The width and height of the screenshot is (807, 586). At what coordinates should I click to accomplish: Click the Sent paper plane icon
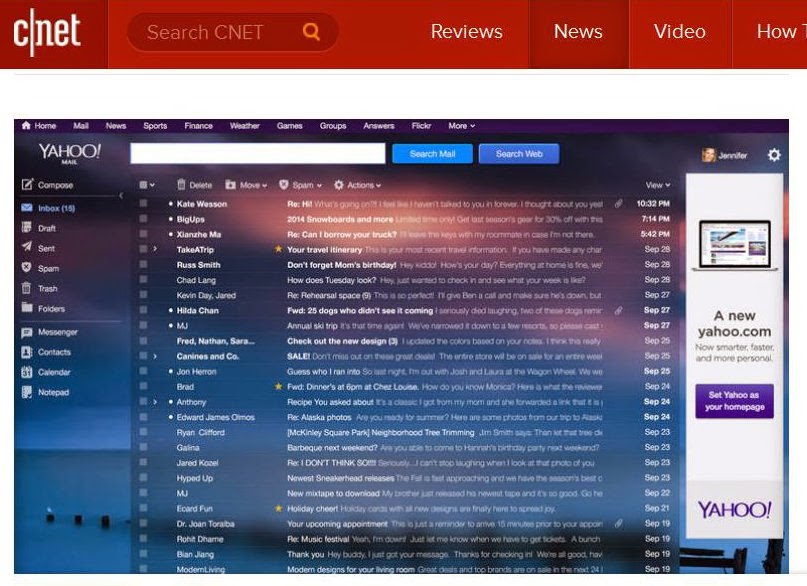(27, 247)
